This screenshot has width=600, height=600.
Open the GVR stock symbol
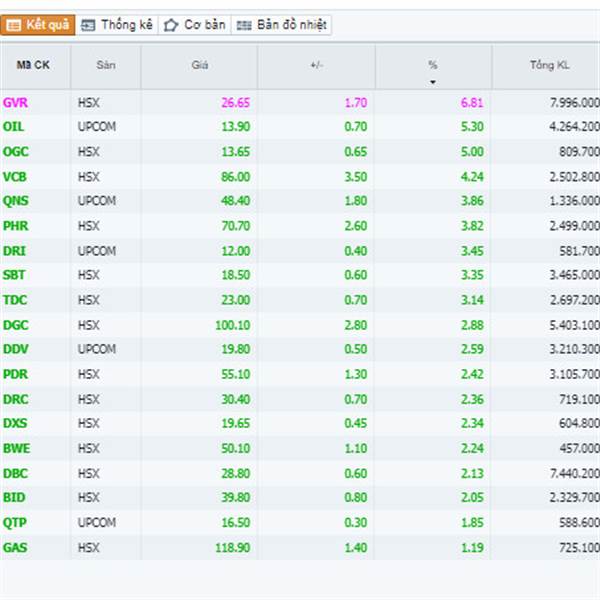15,102
